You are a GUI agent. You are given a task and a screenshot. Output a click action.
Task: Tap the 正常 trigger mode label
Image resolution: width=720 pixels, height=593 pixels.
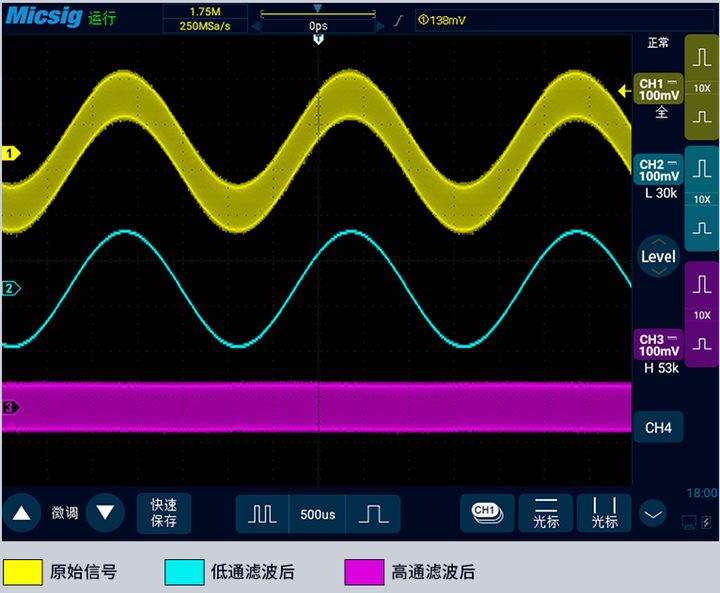click(658, 43)
